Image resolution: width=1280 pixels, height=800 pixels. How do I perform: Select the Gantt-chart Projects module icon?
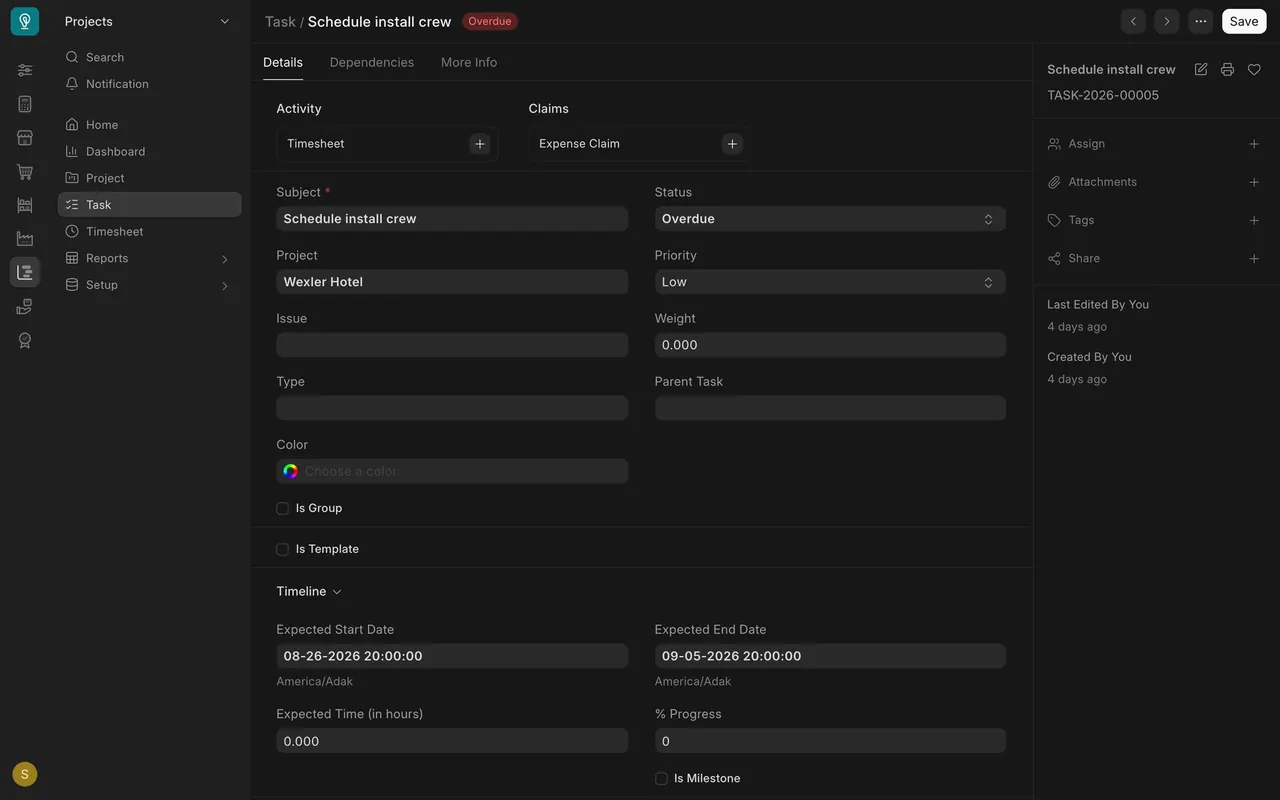point(25,272)
